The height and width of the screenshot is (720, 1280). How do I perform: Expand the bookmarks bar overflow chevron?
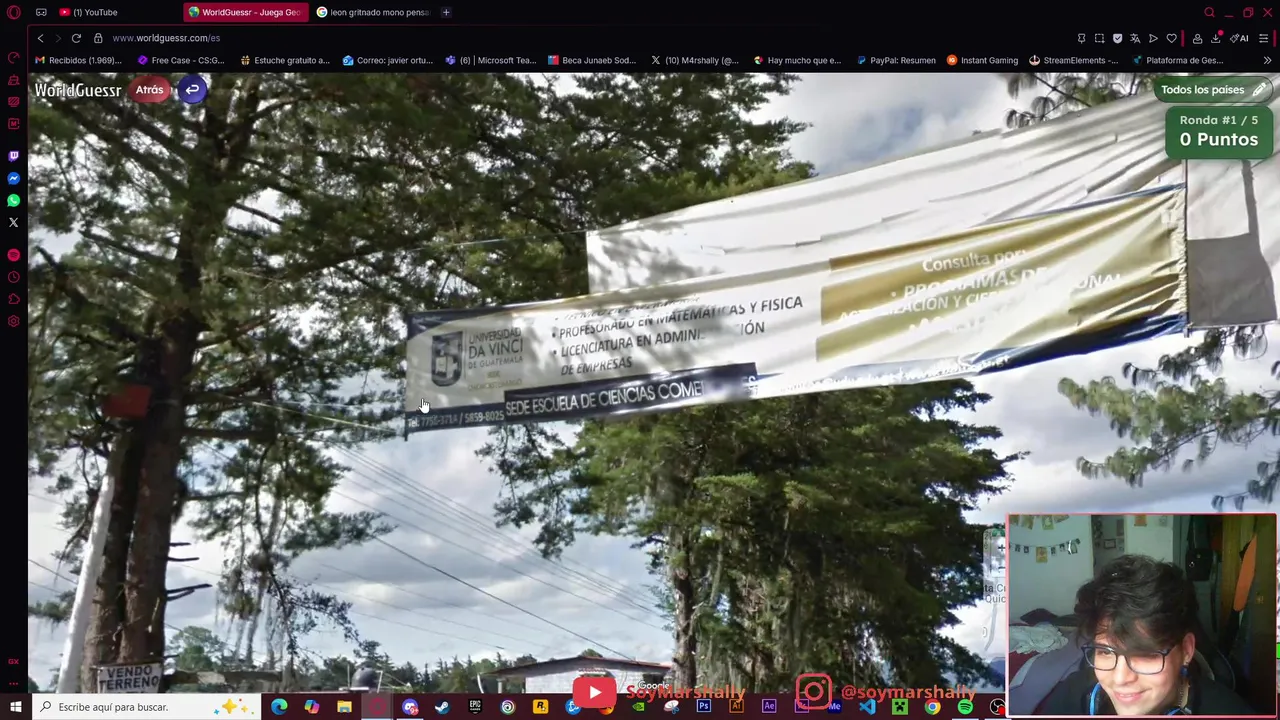tap(1267, 60)
